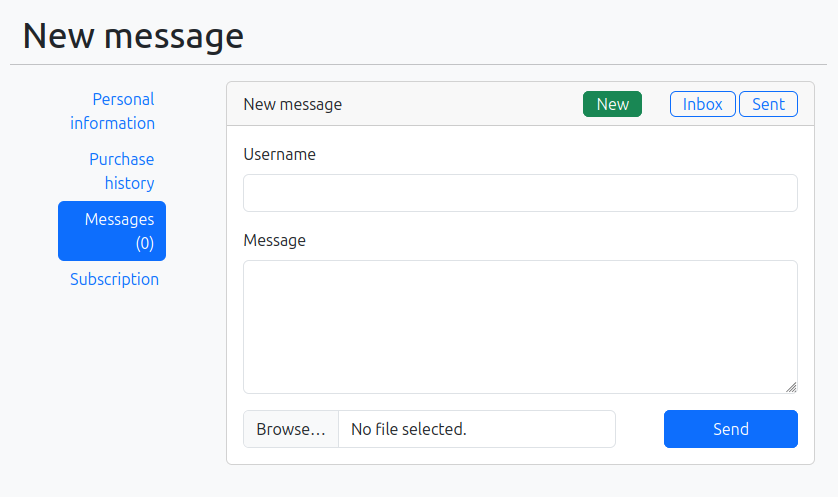Focus the Username input field

(520, 193)
